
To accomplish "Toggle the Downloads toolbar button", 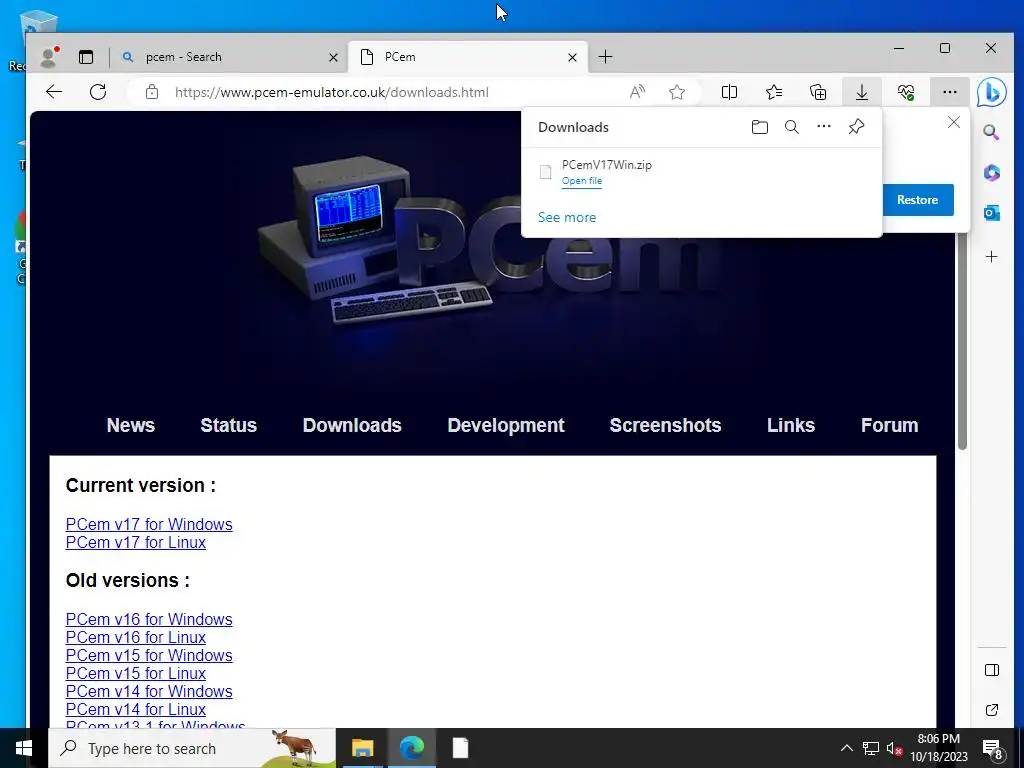I will pyautogui.click(x=862, y=92).
